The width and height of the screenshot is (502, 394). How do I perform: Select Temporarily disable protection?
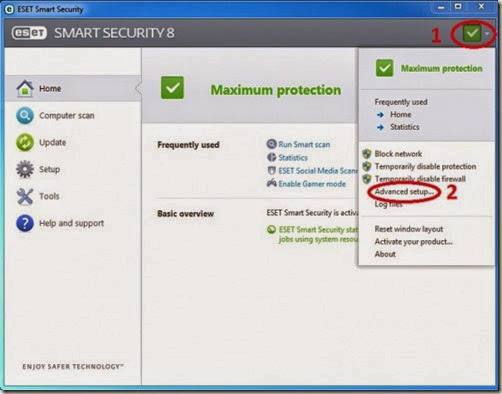click(x=425, y=166)
